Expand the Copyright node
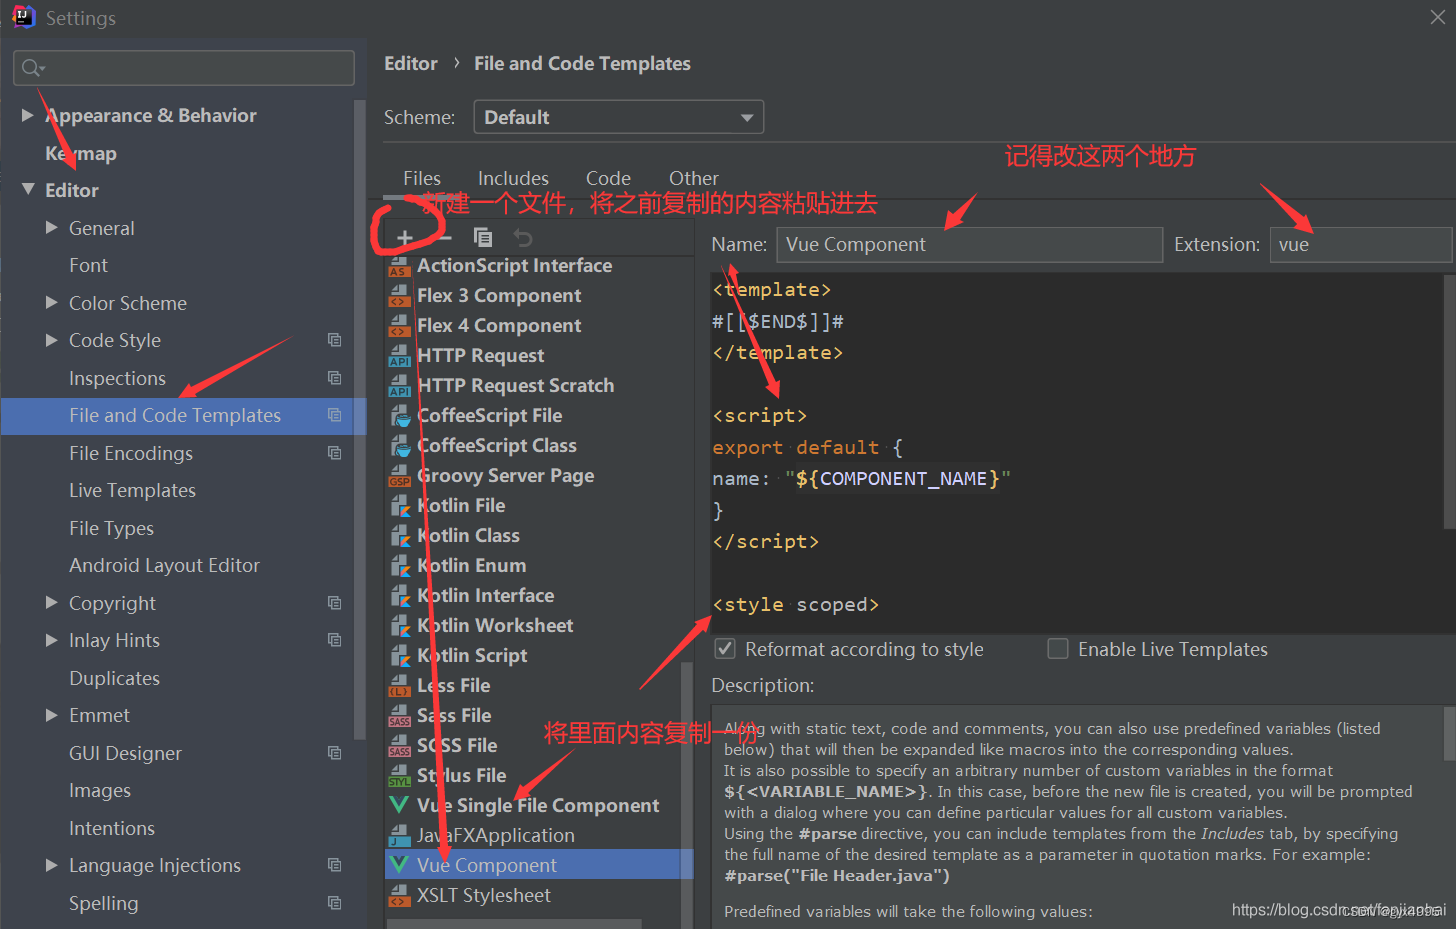 coord(51,602)
